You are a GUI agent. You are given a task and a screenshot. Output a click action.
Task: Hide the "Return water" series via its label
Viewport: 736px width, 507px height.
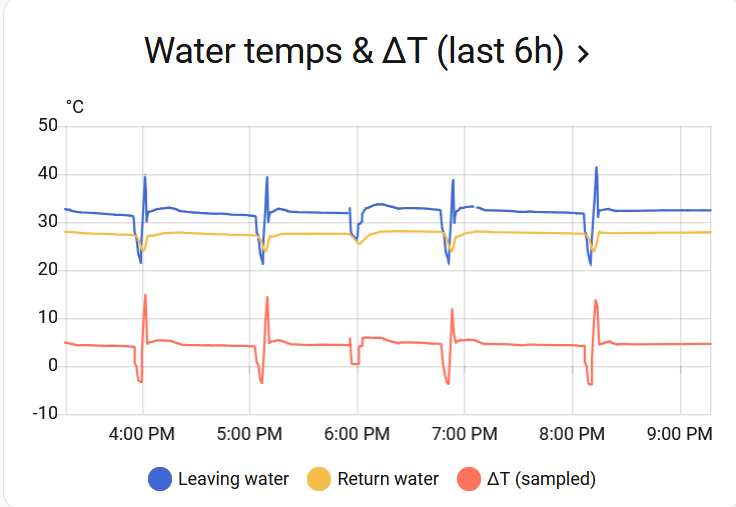pos(388,479)
